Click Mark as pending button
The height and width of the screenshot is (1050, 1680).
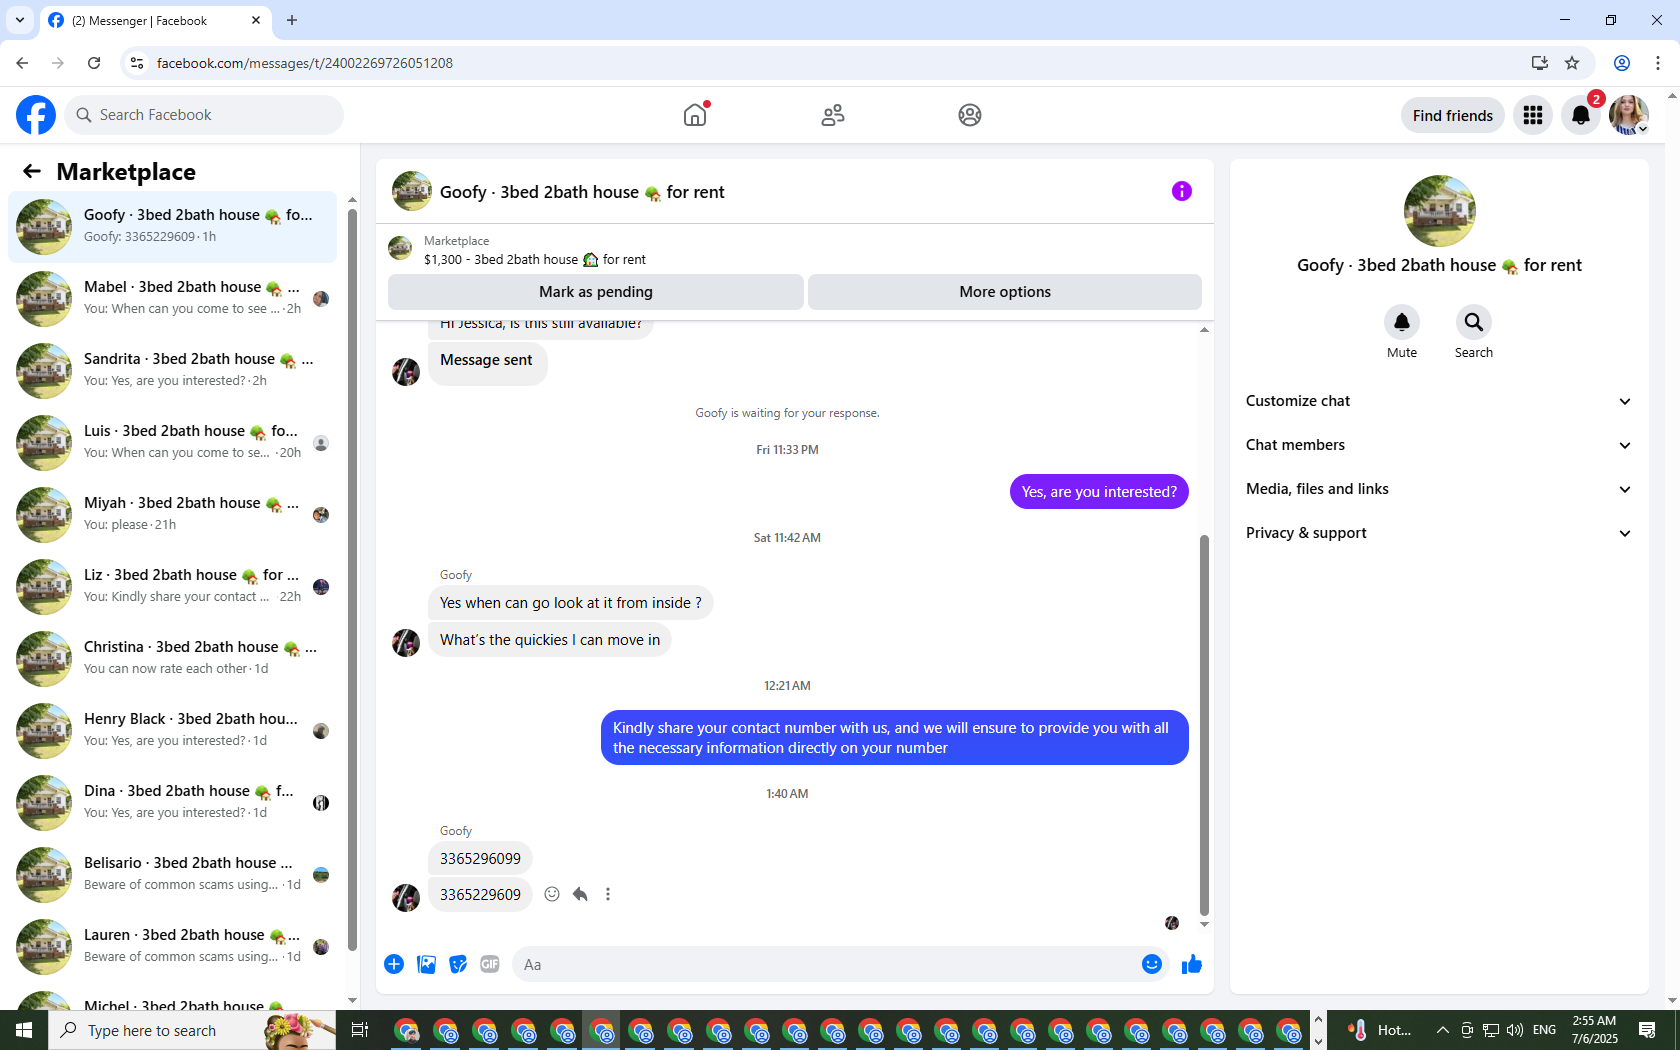(596, 292)
